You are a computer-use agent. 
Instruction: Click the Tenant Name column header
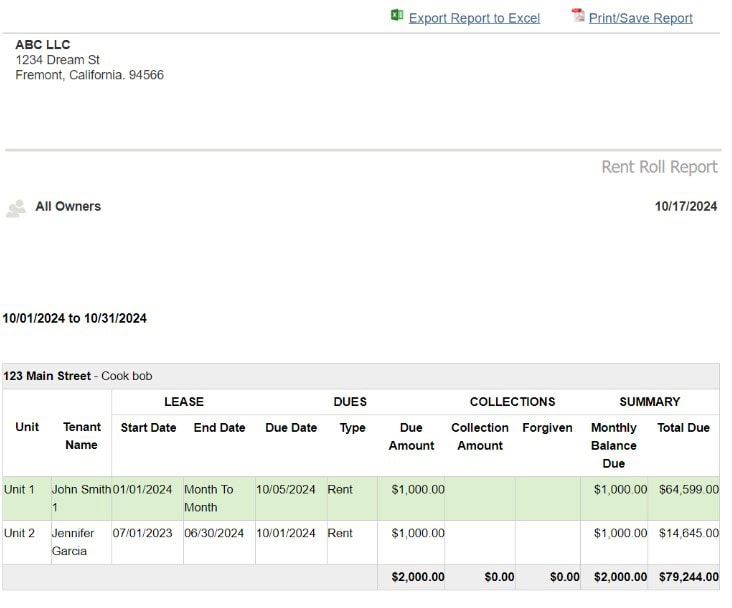tap(81, 436)
